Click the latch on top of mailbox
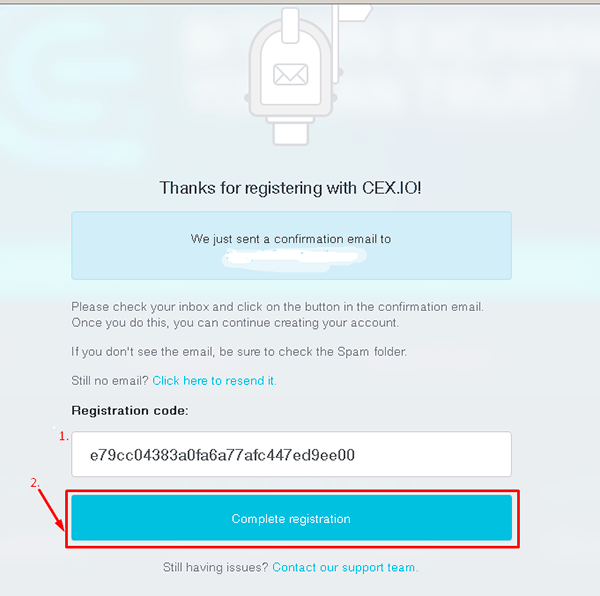This screenshot has height=596, width=600. (290, 26)
